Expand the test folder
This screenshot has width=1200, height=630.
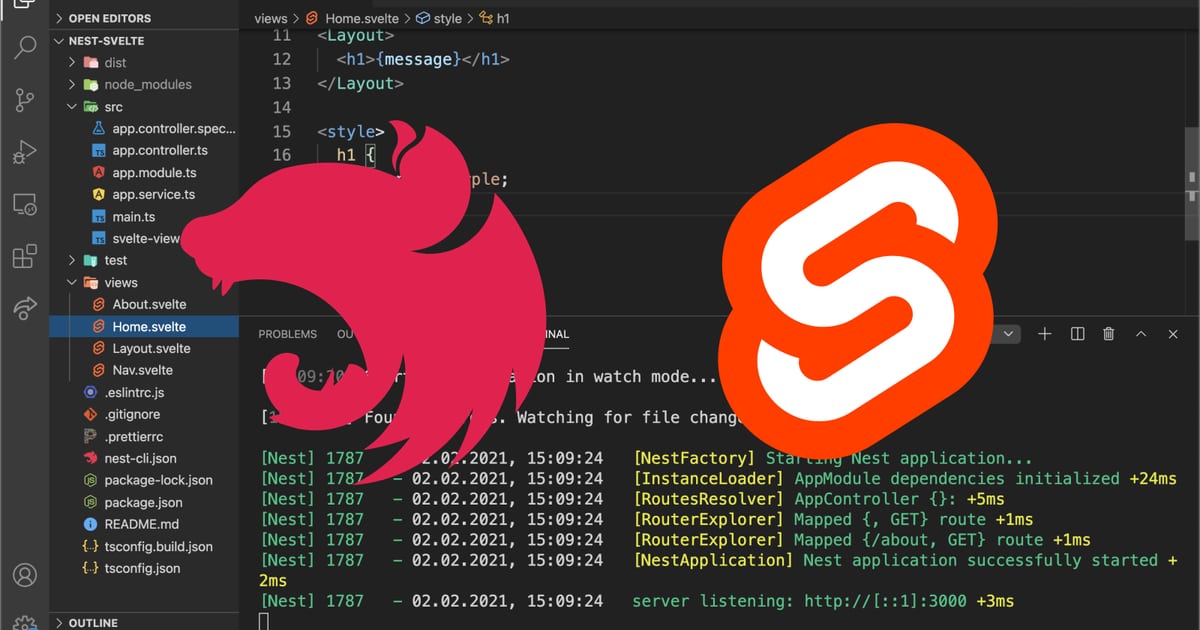[70, 260]
